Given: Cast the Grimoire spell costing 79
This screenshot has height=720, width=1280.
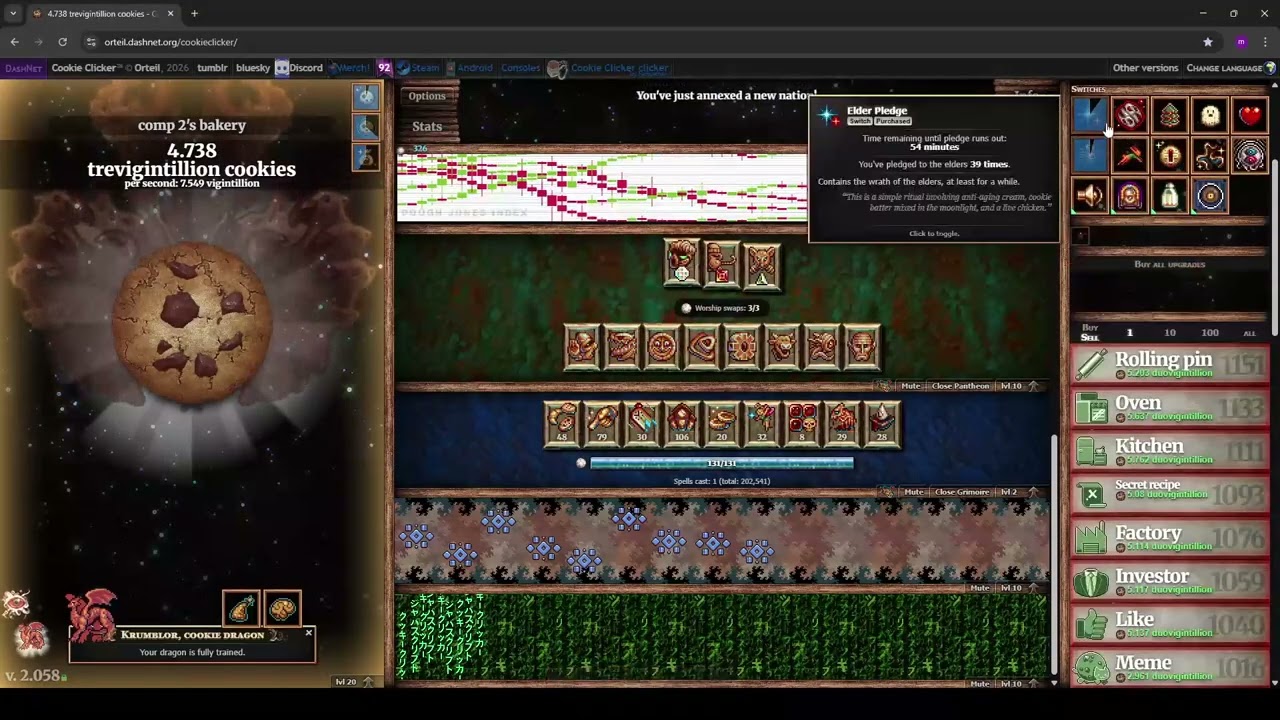Looking at the screenshot, I should (x=601, y=423).
